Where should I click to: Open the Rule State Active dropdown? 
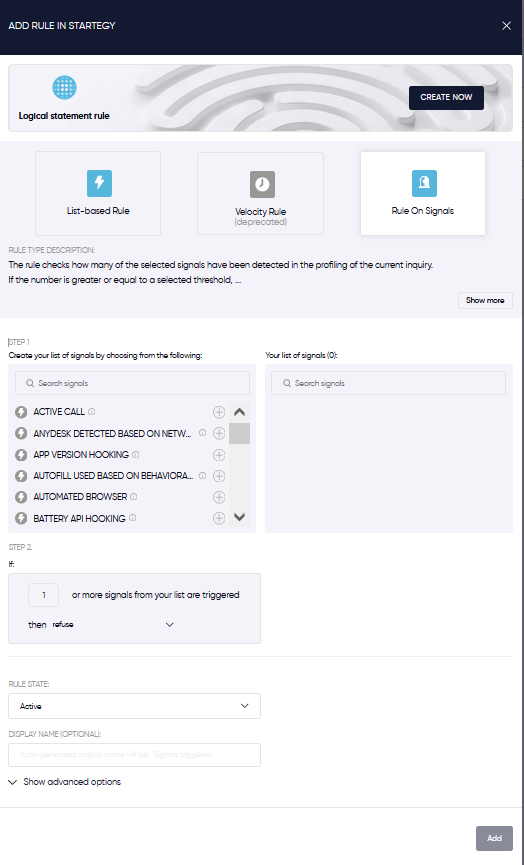coord(135,706)
